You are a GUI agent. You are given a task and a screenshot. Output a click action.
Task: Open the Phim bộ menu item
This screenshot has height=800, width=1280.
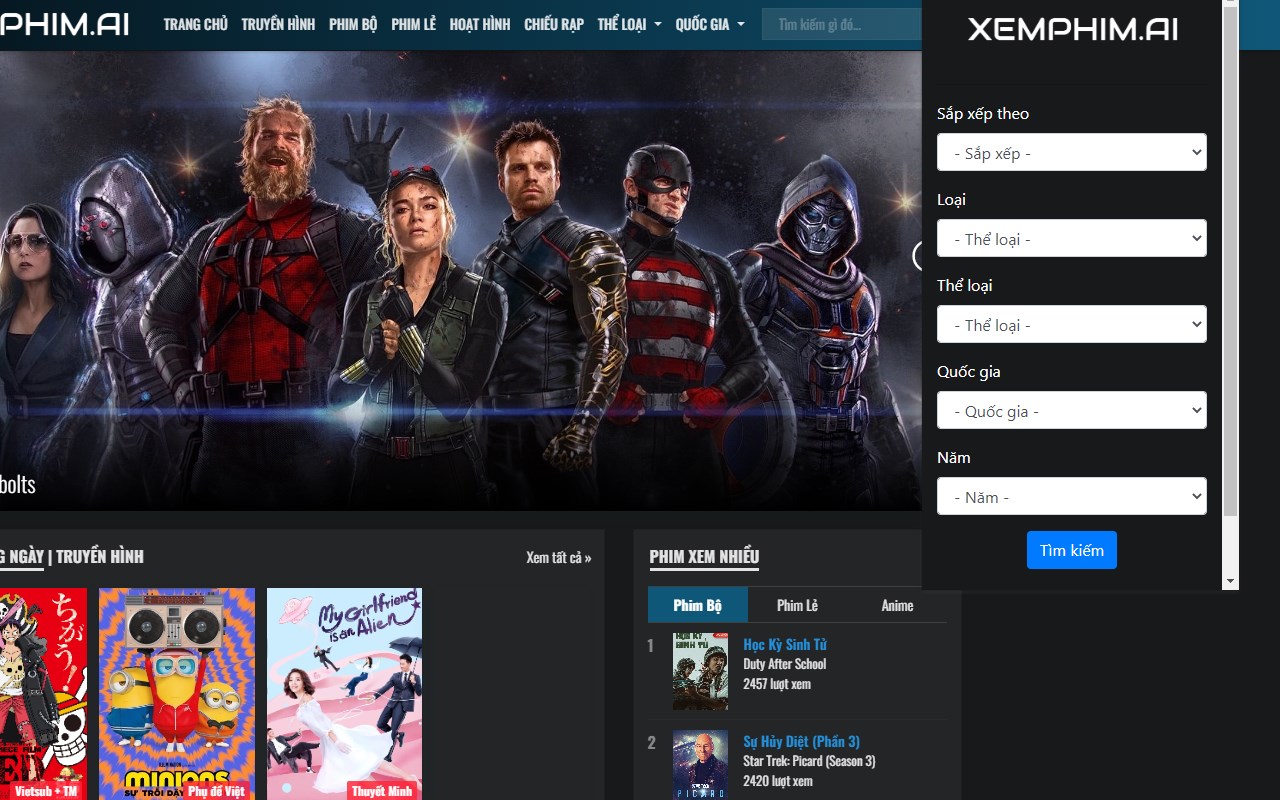coord(353,24)
